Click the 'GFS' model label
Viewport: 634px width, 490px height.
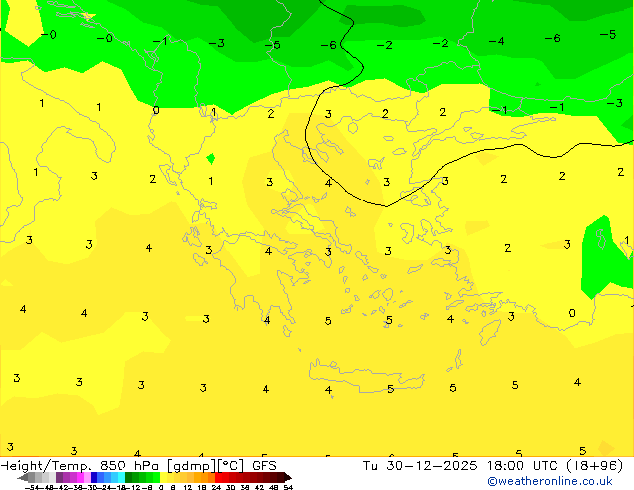click(x=264, y=465)
